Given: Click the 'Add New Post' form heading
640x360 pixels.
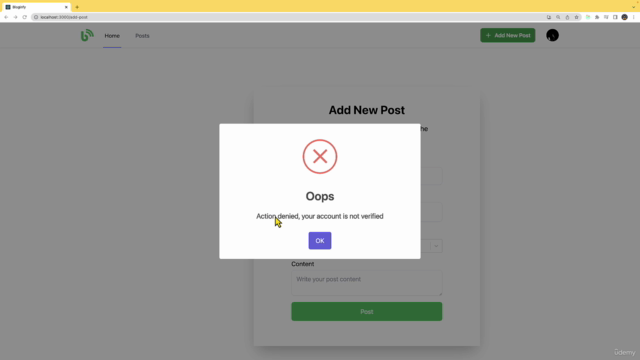Looking at the screenshot, I should (x=367, y=110).
